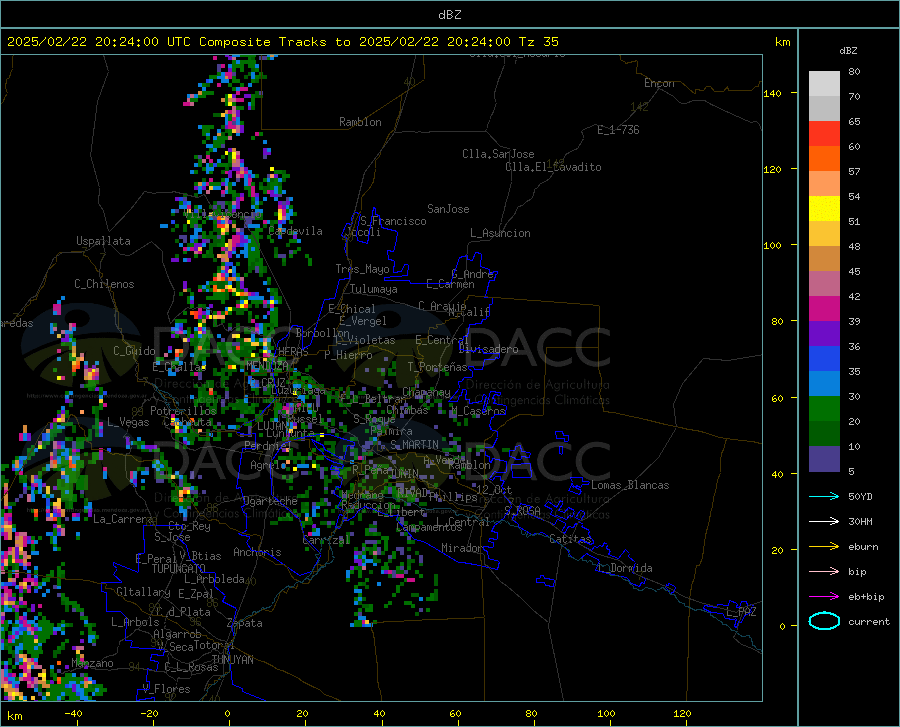Click the 'Tres_Mayo' map label
The width and height of the screenshot is (900, 727).
click(x=362, y=269)
